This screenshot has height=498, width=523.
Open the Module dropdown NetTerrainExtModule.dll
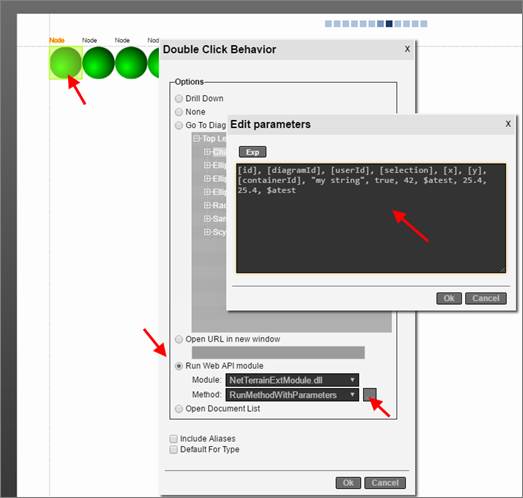pos(292,380)
